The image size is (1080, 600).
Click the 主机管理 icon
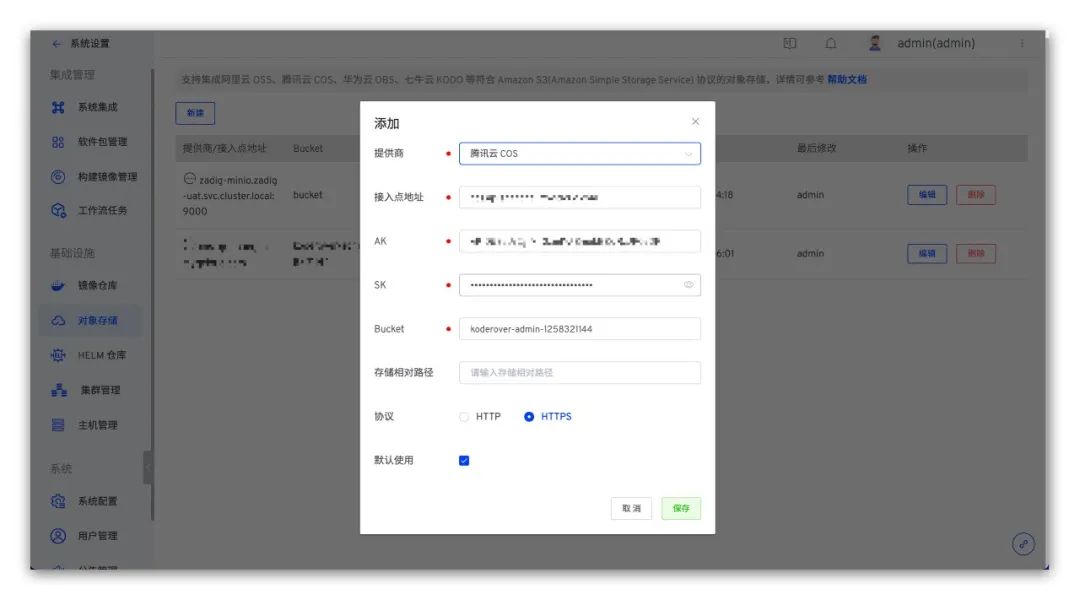click(x=58, y=426)
